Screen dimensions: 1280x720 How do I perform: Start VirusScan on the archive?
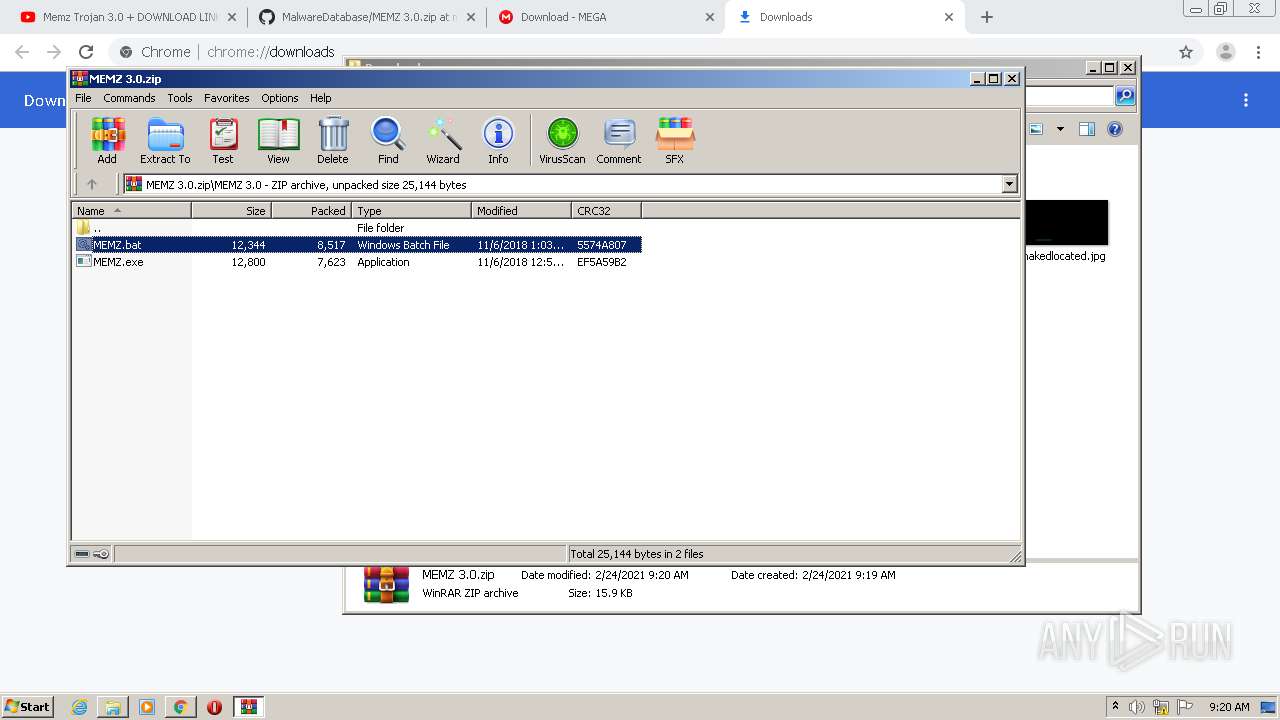pyautogui.click(x=562, y=140)
